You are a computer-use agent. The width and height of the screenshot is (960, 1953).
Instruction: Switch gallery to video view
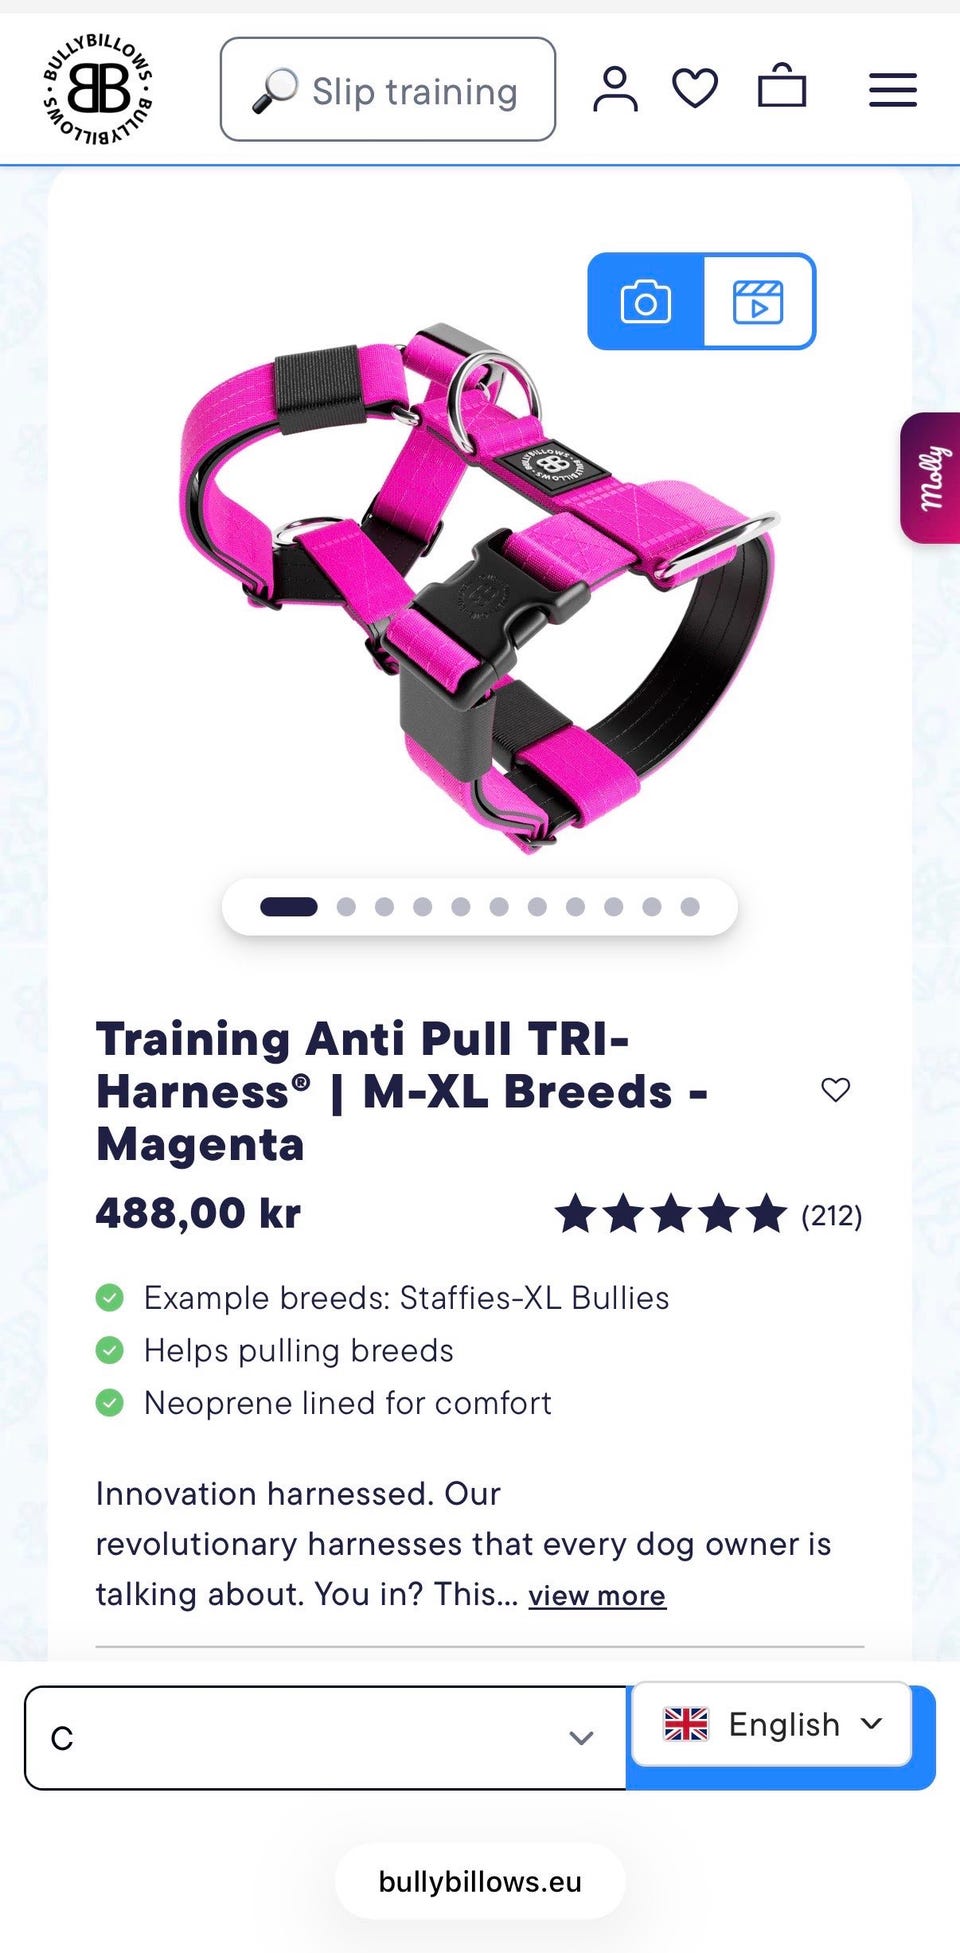759,301
